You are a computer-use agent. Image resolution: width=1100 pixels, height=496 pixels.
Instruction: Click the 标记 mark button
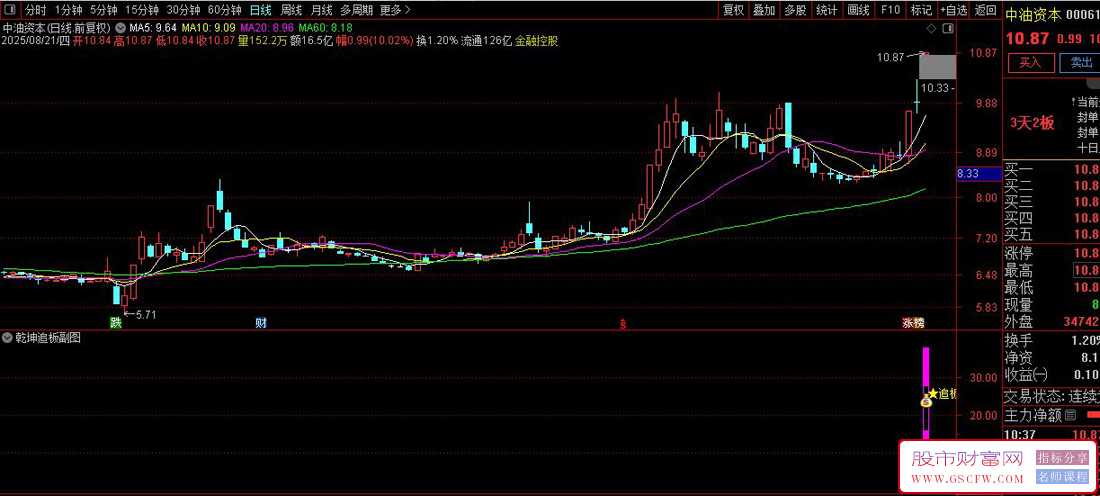pos(921,10)
